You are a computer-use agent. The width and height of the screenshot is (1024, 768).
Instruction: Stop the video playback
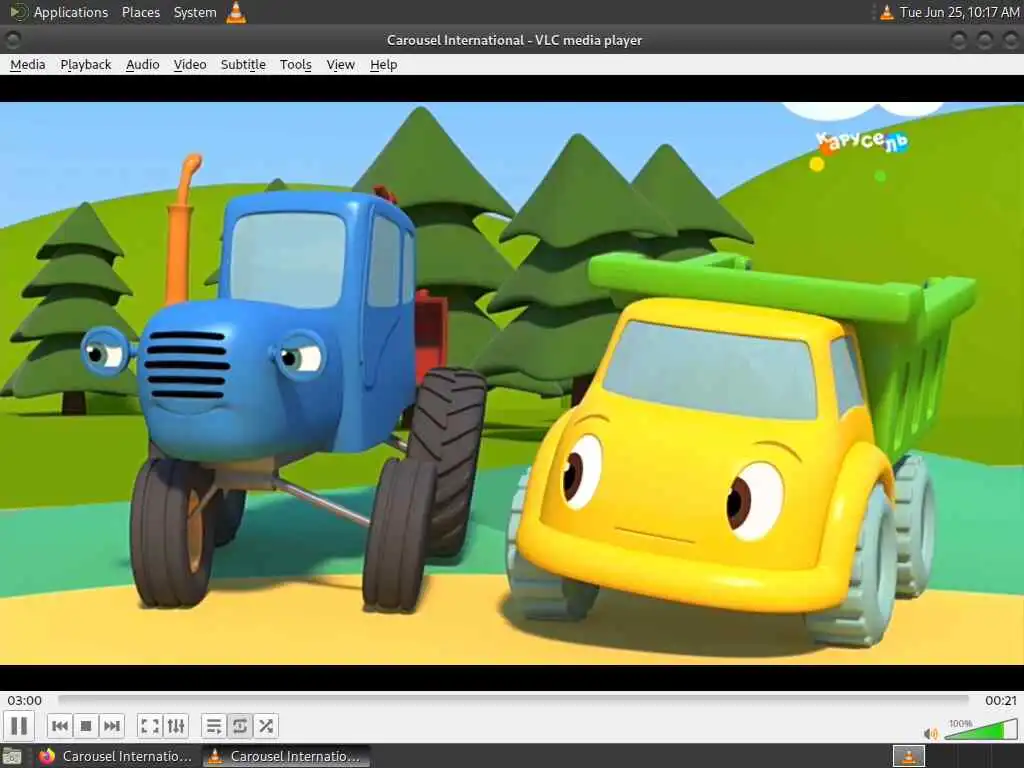[x=86, y=726]
